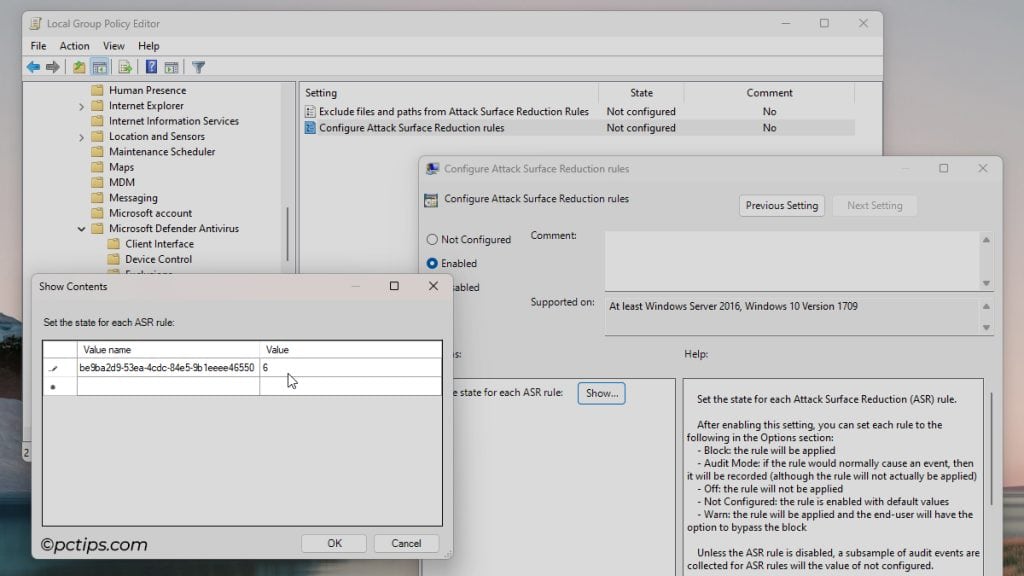Click the Back navigation arrow
Screen dimensions: 1024x576
tap(33, 67)
